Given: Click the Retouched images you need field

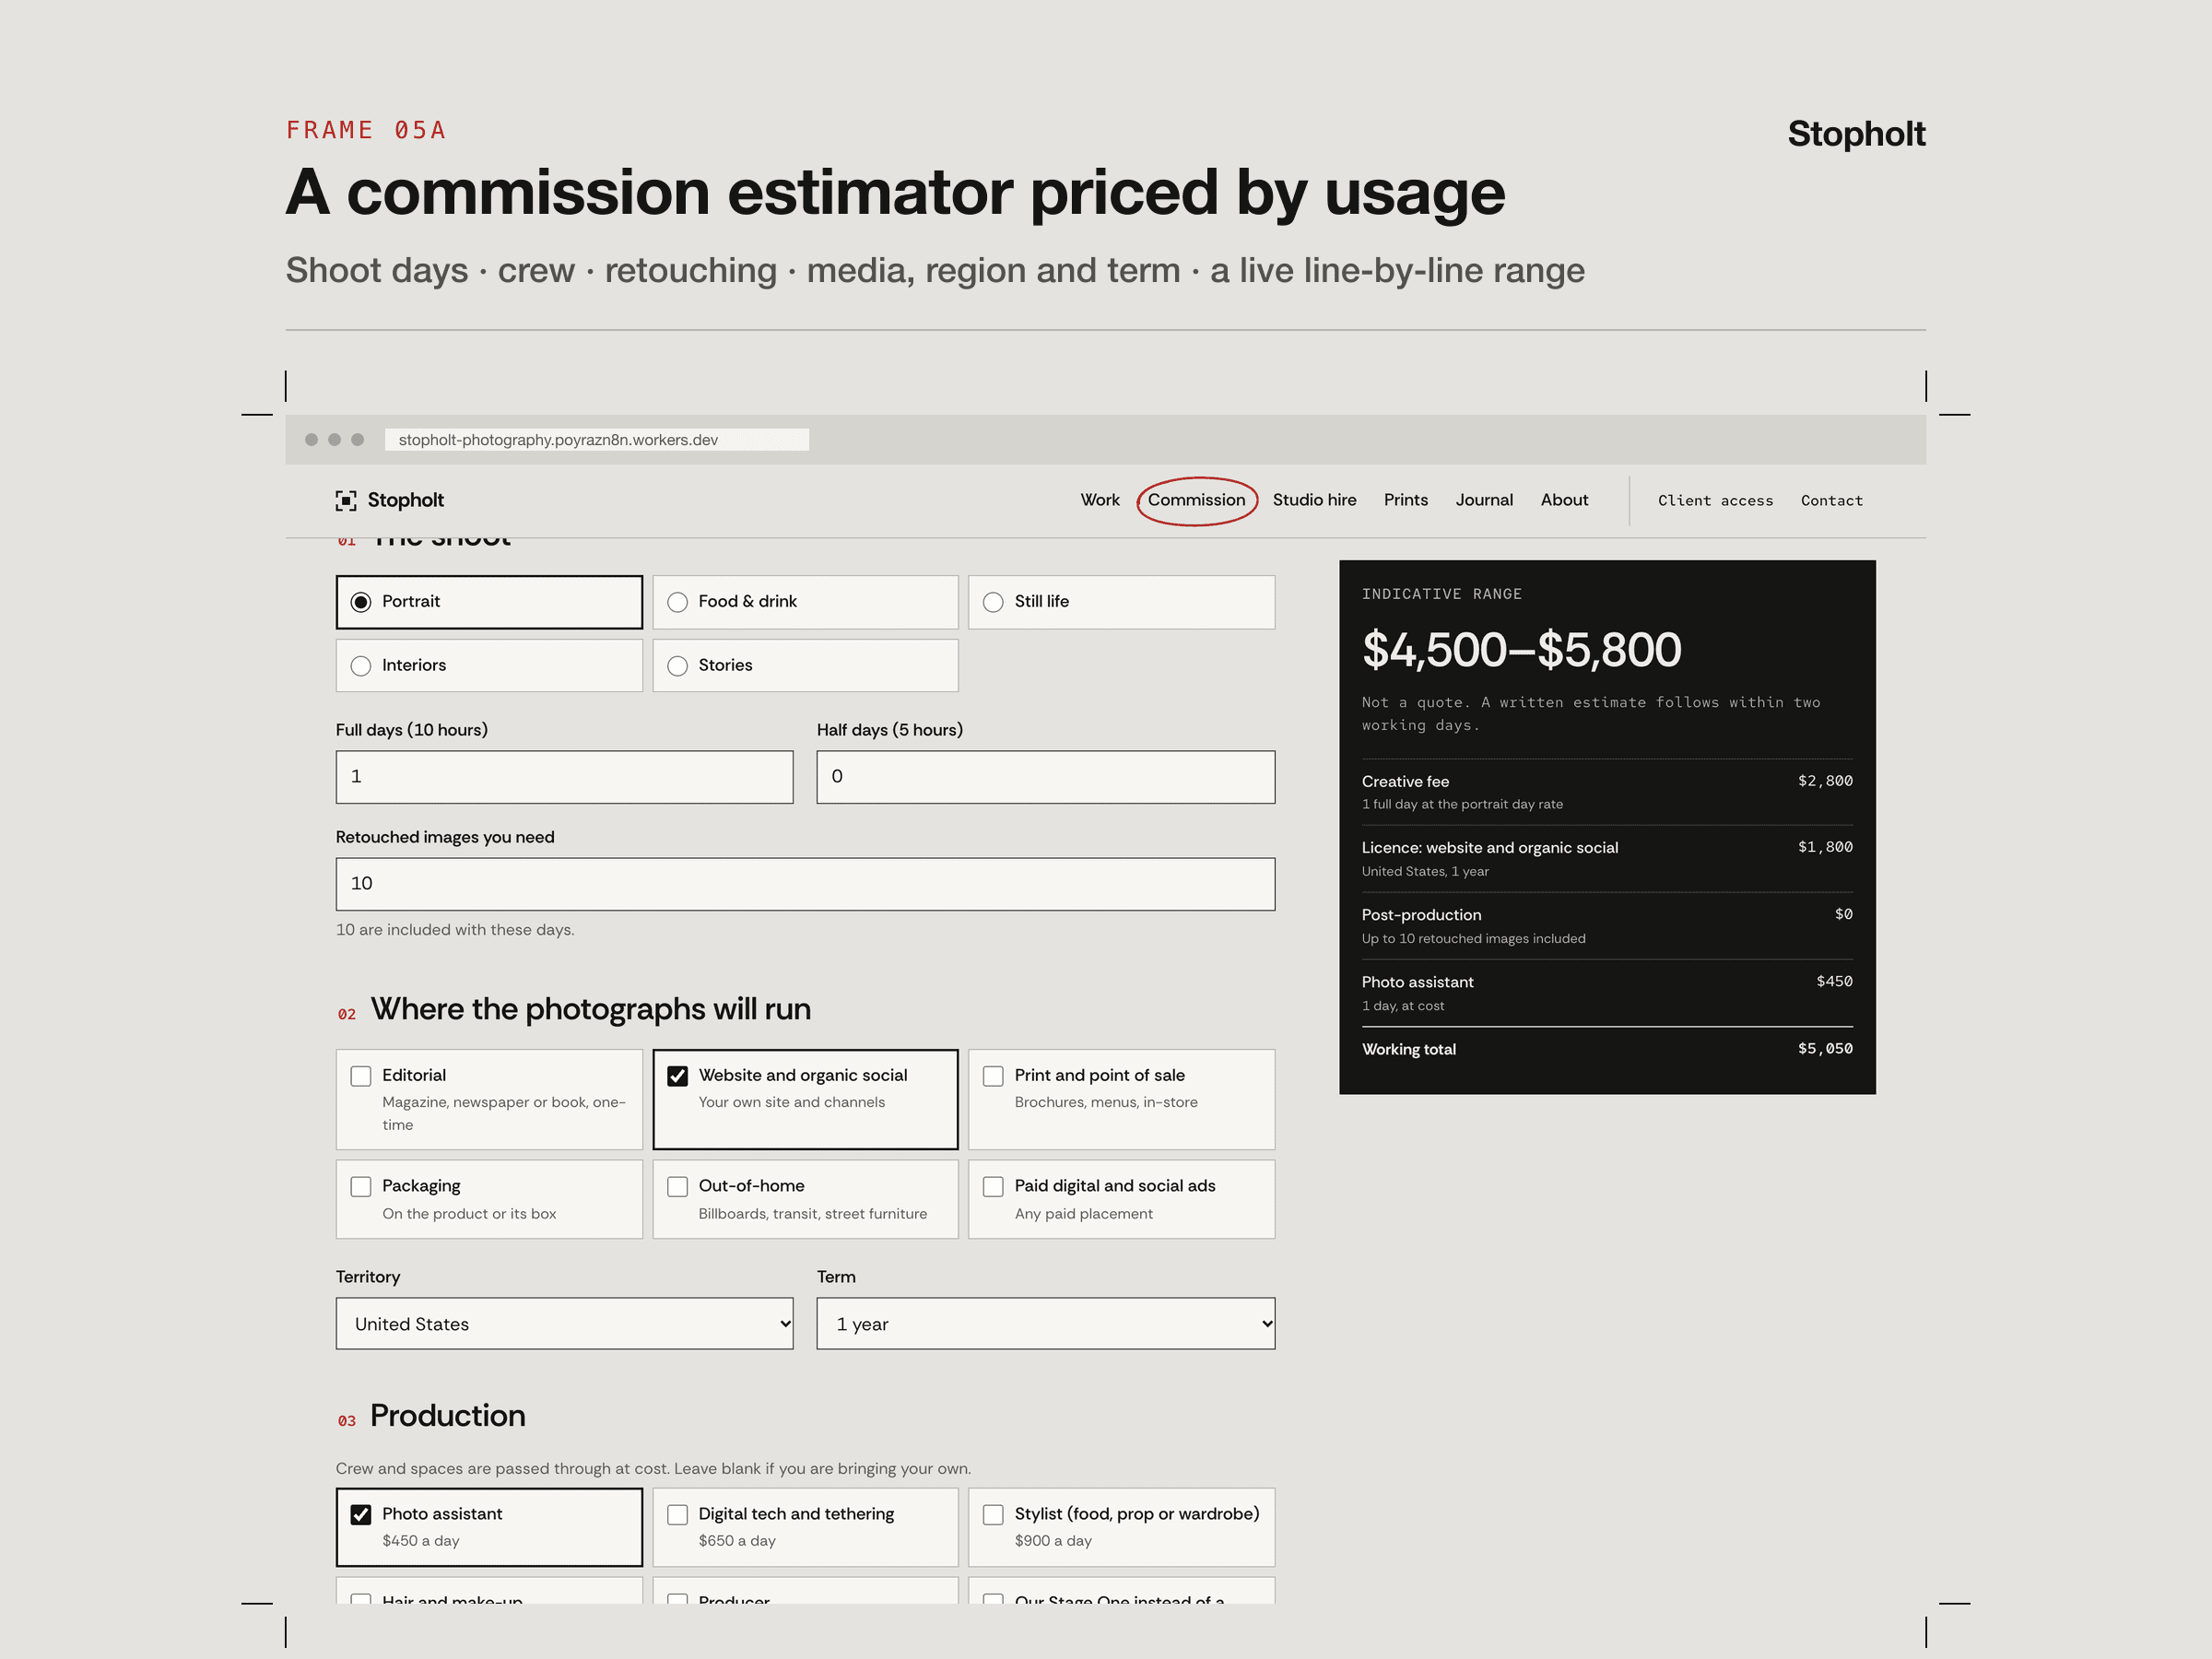Looking at the screenshot, I should click(805, 884).
